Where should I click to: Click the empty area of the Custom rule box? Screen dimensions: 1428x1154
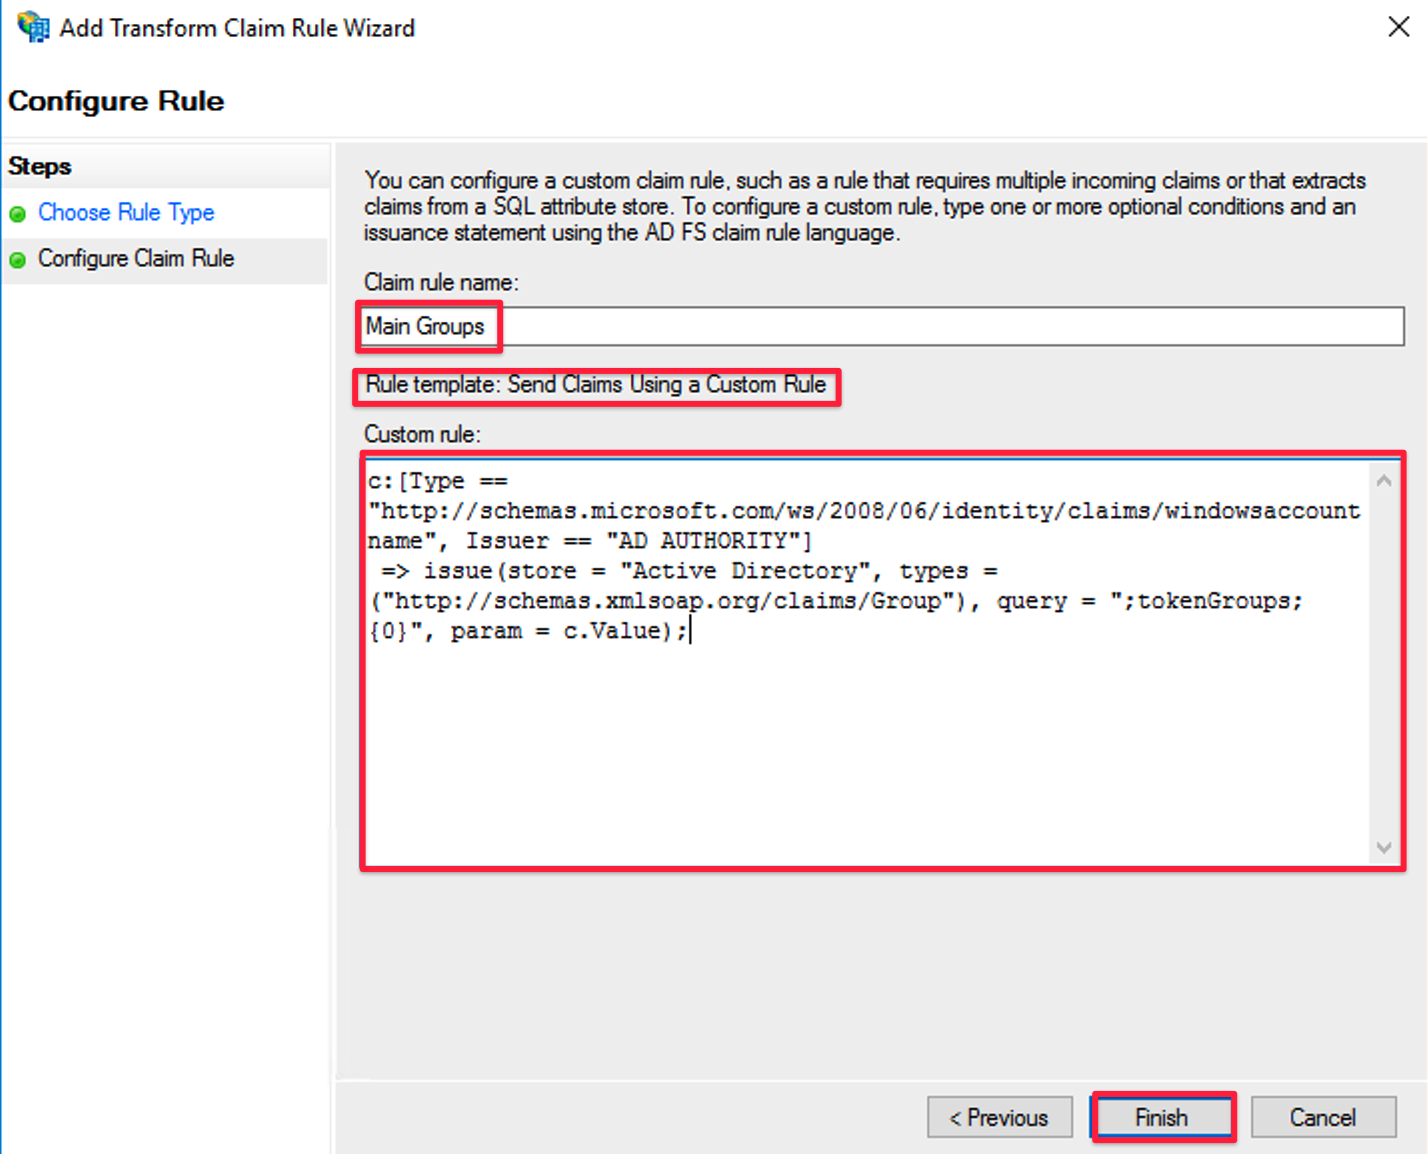click(x=860, y=760)
